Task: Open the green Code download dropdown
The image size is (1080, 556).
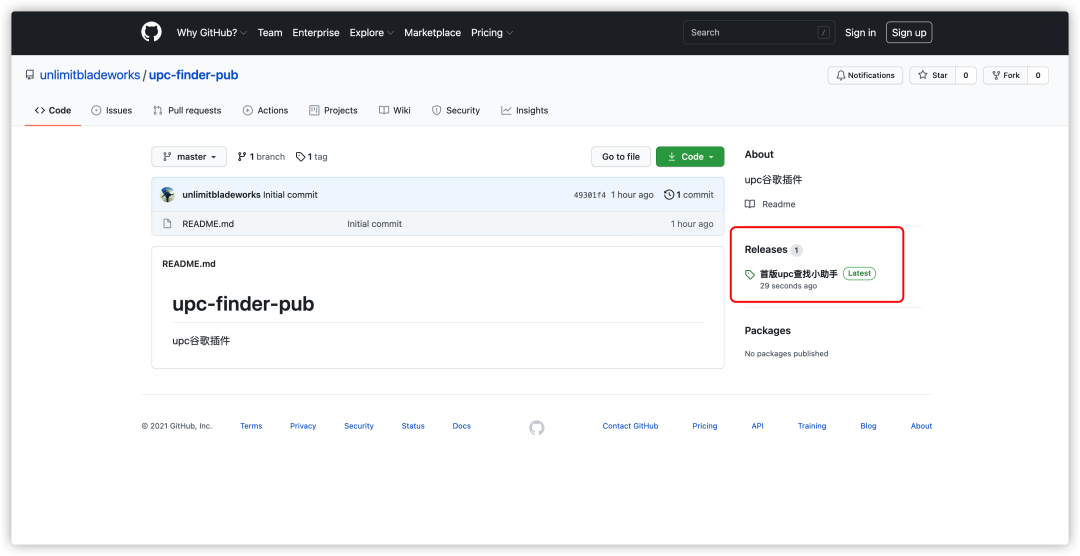Action: tap(690, 156)
